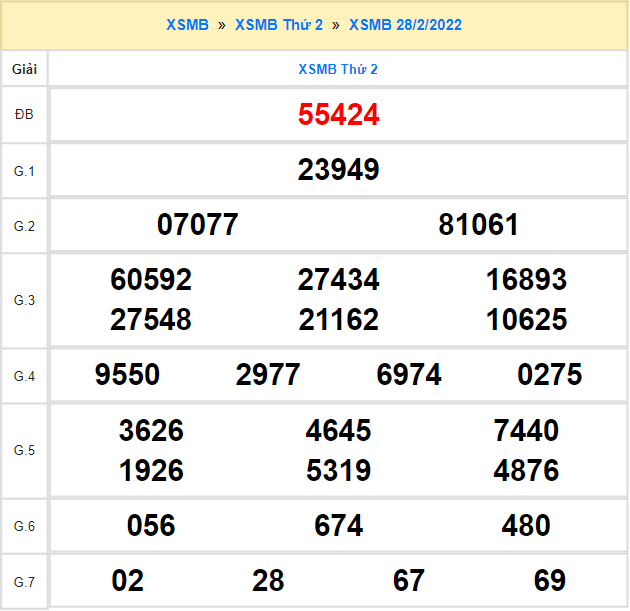Click G.7 number 69
Viewport: 630px width, 611px height.
pos(550,581)
